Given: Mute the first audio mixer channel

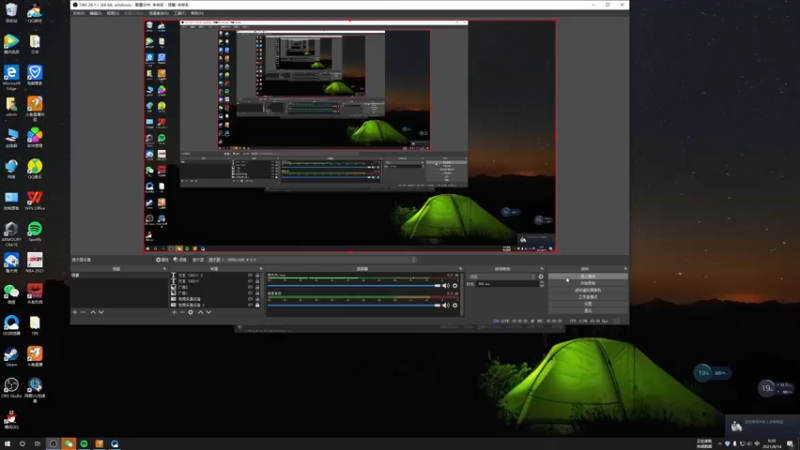Looking at the screenshot, I should (445, 286).
